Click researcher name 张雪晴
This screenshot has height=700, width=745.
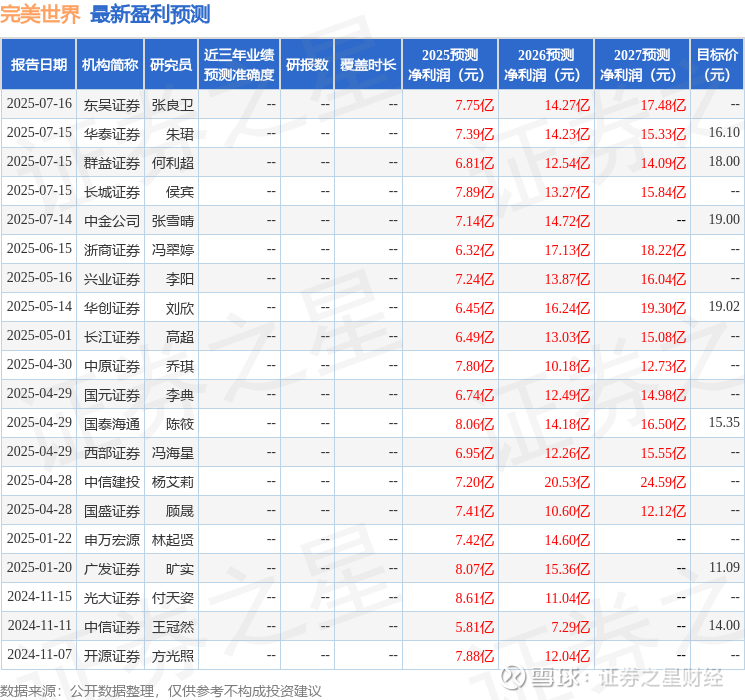coord(173,221)
